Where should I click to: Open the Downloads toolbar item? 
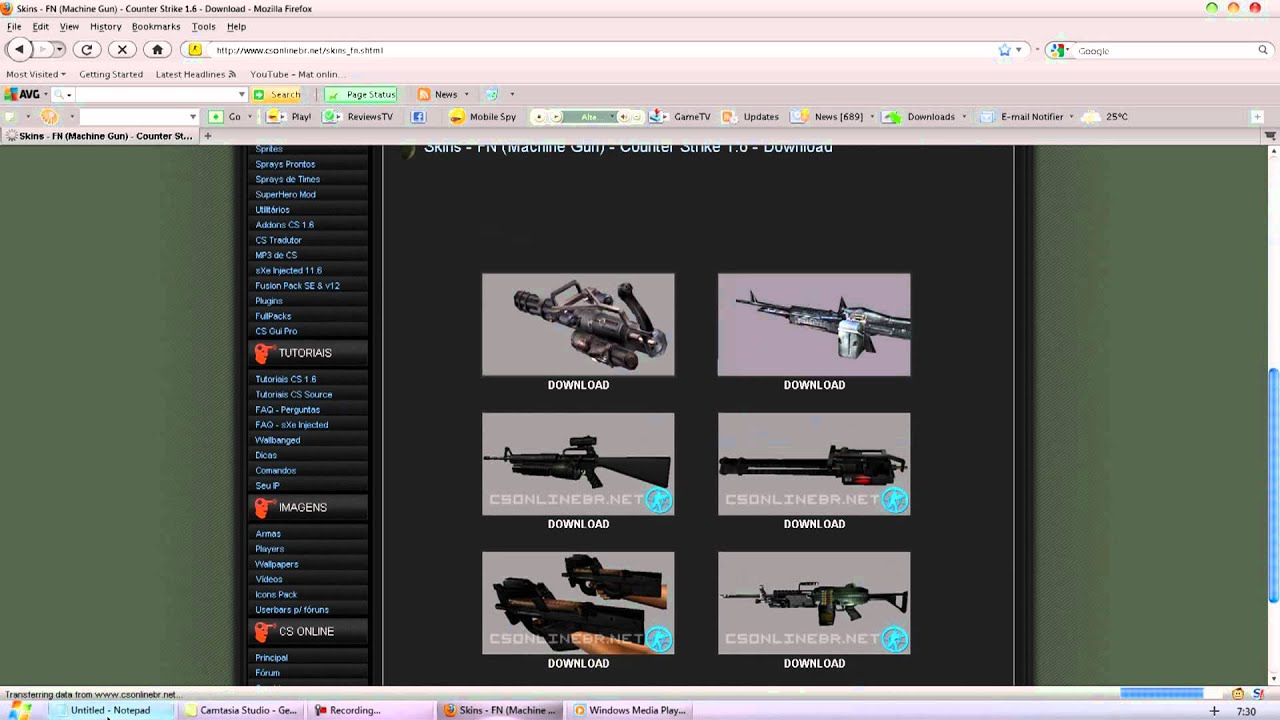(x=920, y=117)
